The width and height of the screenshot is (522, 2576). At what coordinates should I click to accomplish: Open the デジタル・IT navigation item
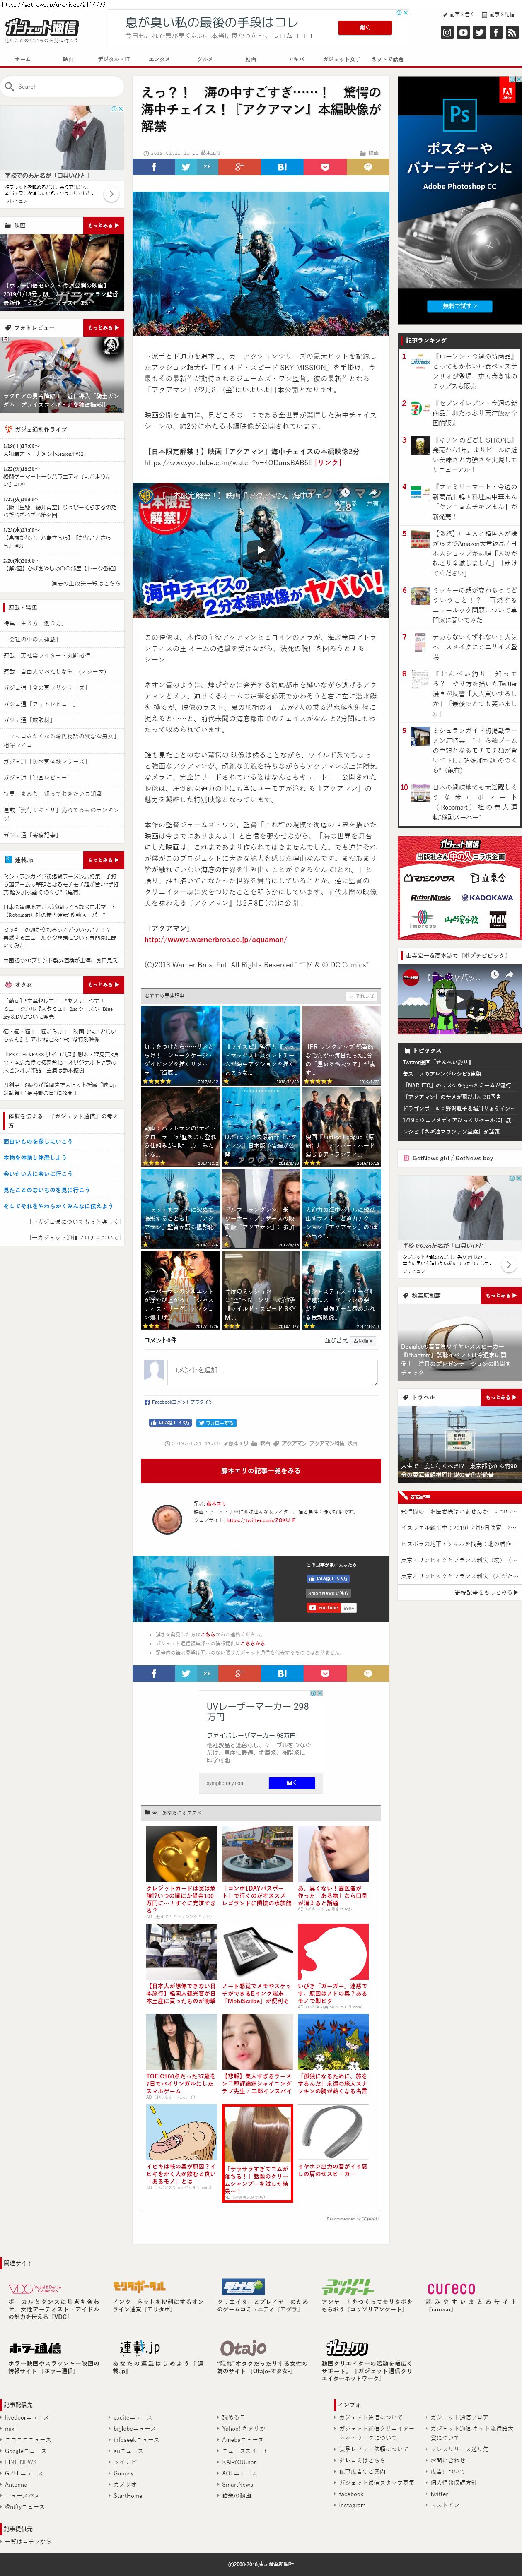click(x=113, y=59)
